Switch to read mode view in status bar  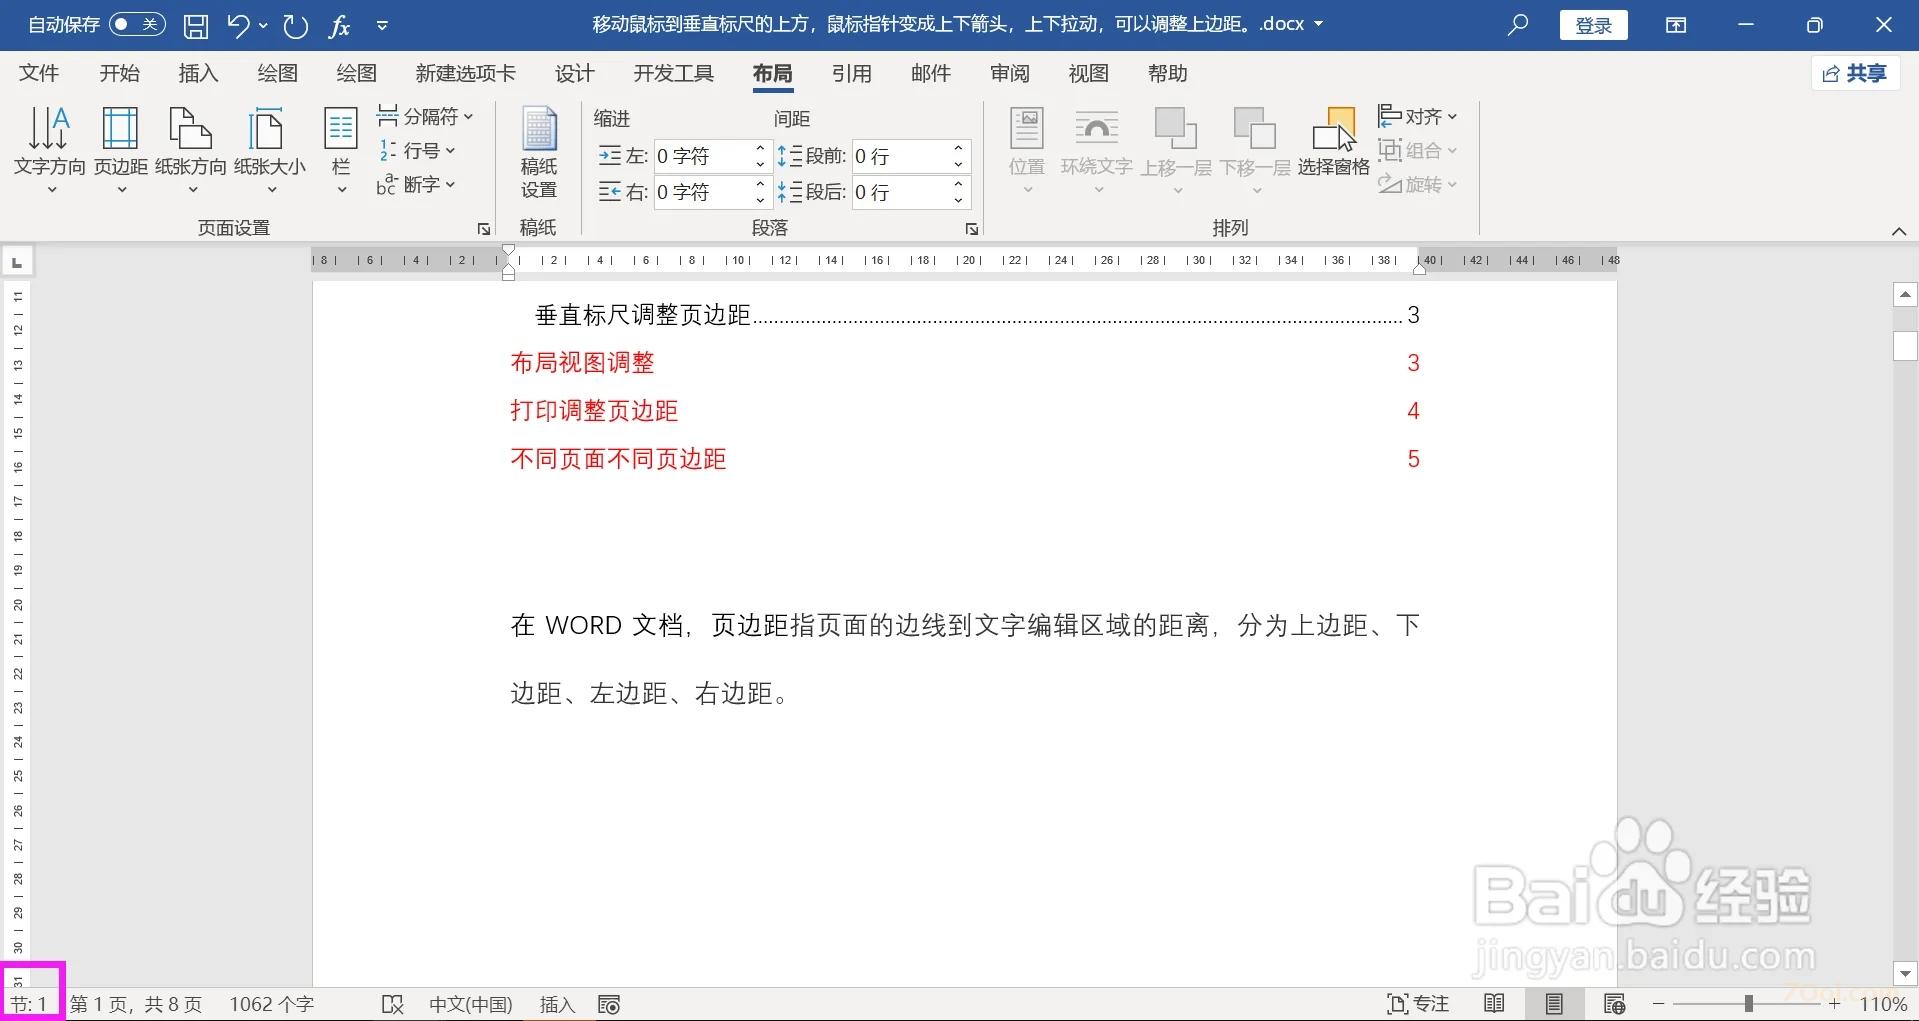[x=1494, y=1003]
